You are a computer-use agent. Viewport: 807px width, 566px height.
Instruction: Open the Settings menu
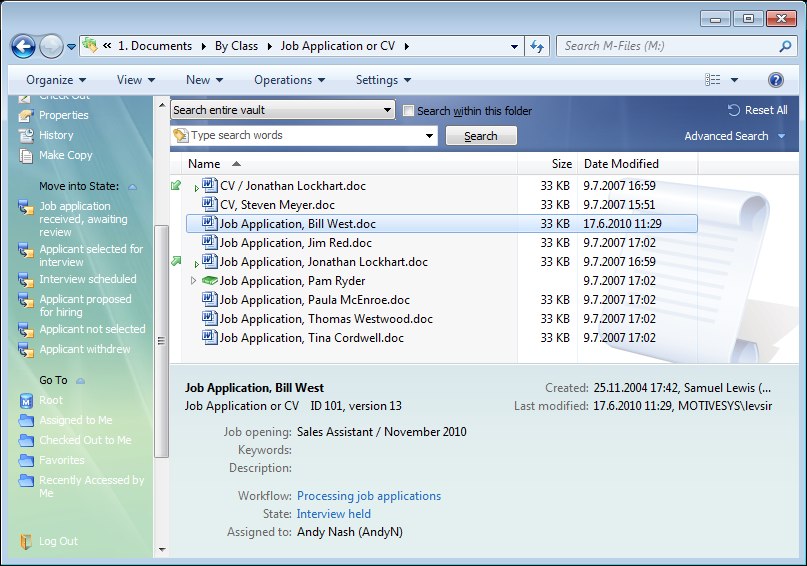(383, 80)
